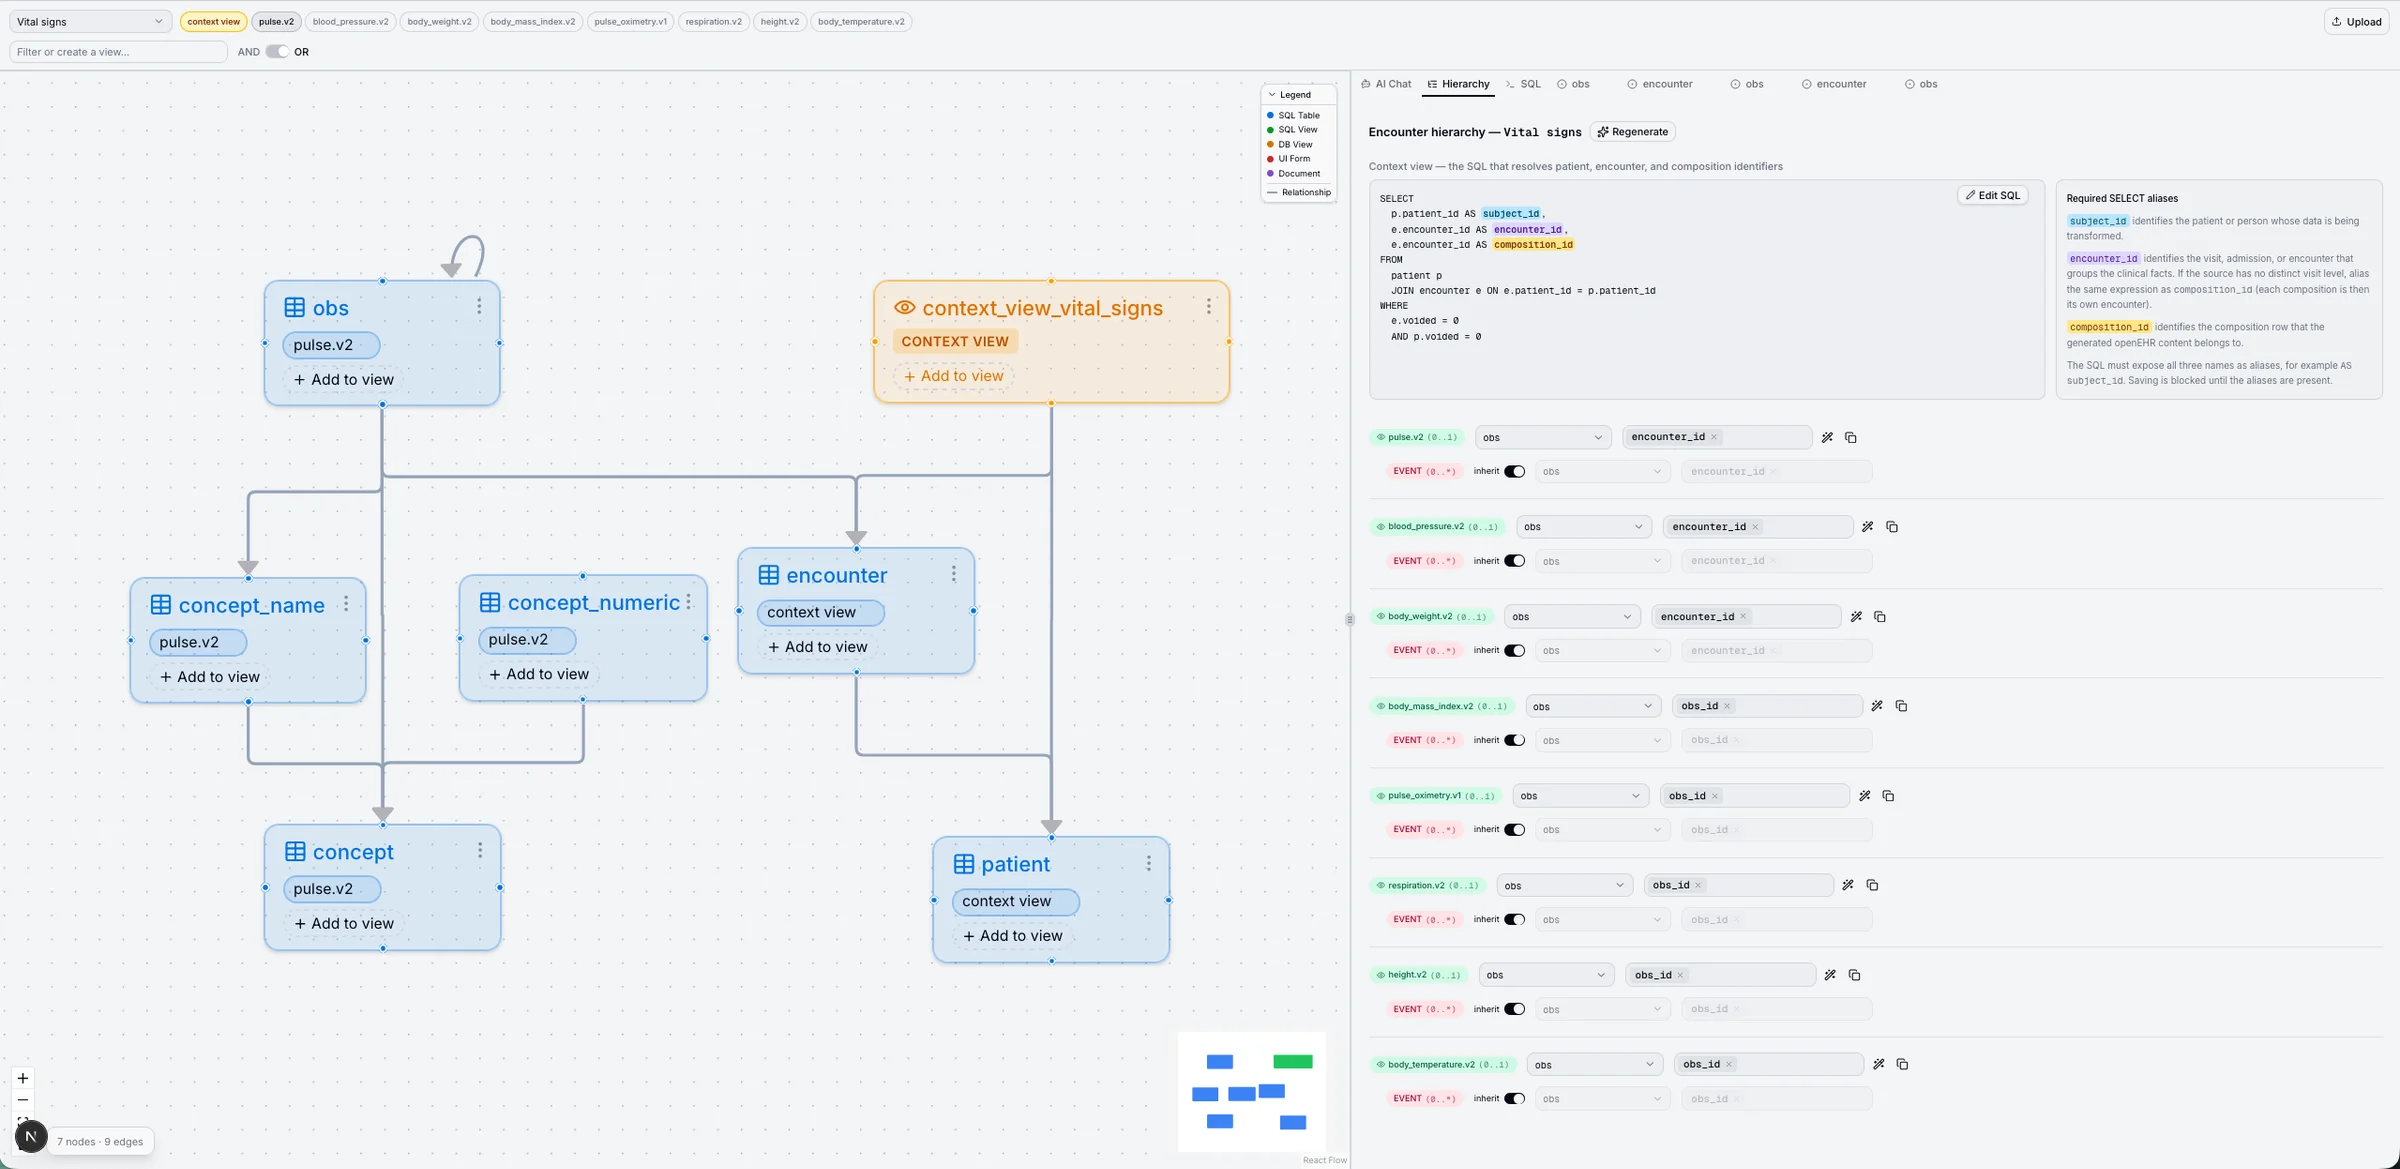2400x1169 pixels.
Task: Click the Filter or create a view field
Action: tap(118, 52)
